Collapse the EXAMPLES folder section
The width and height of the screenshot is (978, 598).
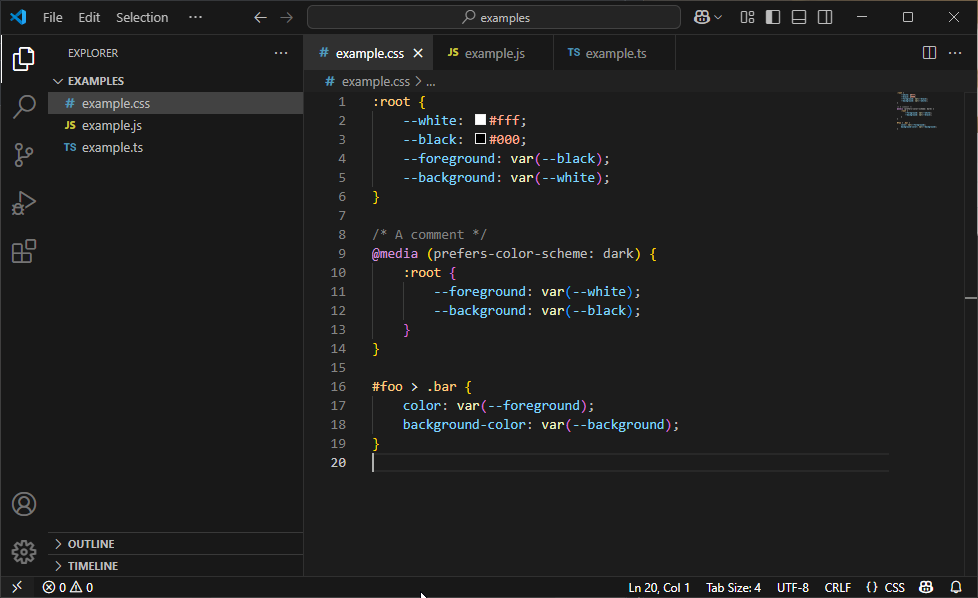click(95, 81)
